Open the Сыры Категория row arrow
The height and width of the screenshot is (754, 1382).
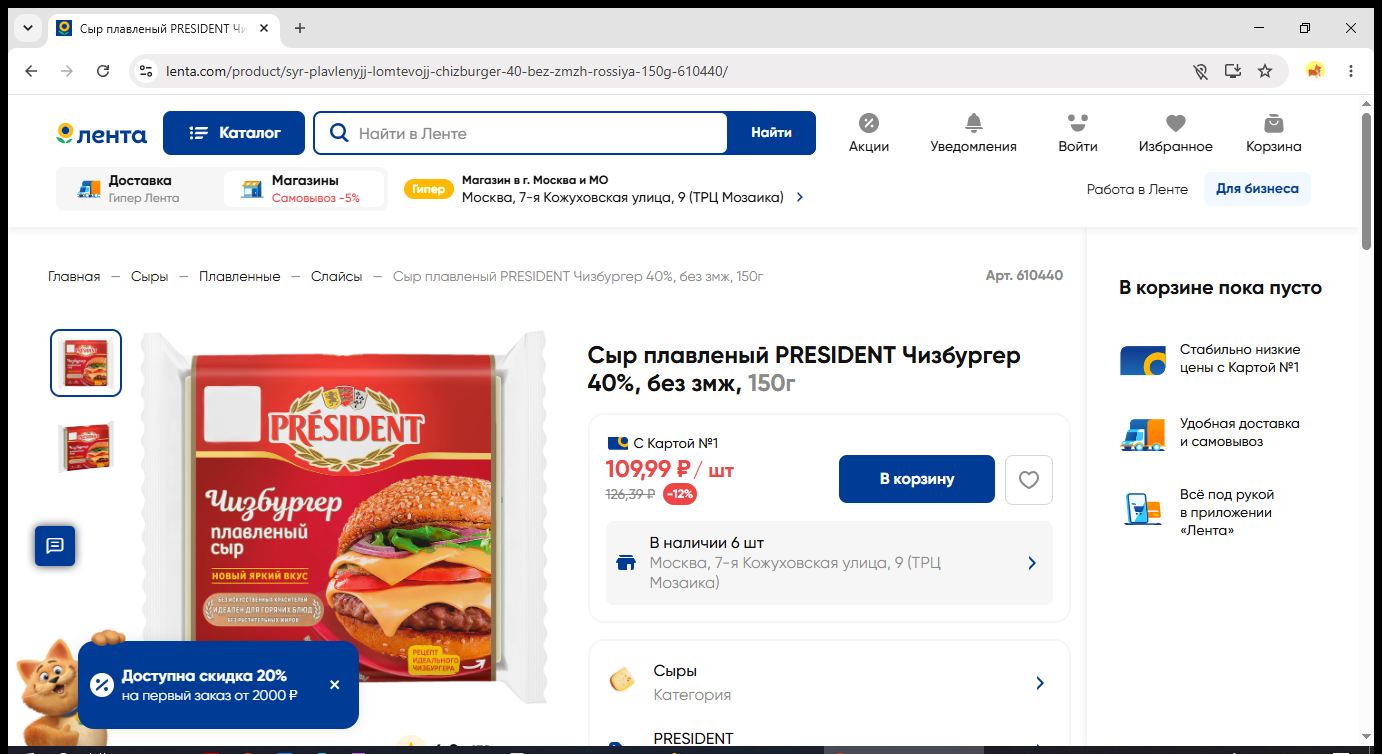1040,683
